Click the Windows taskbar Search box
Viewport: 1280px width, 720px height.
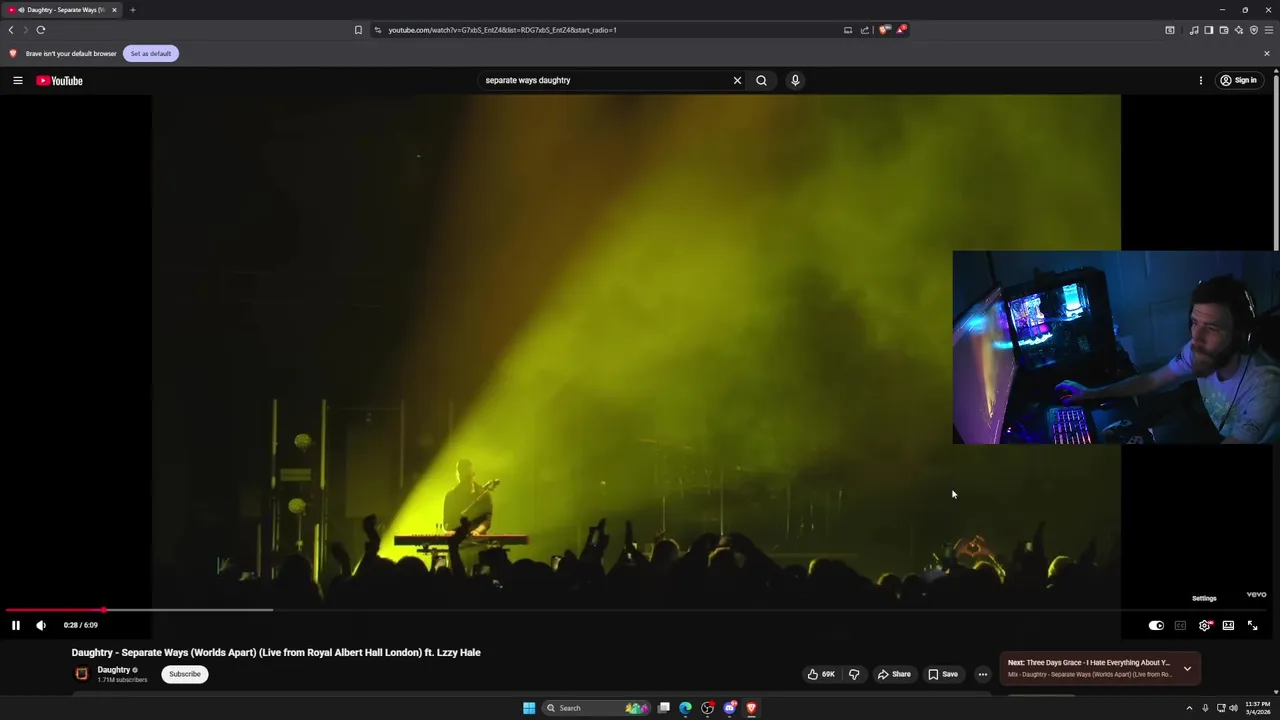598,708
